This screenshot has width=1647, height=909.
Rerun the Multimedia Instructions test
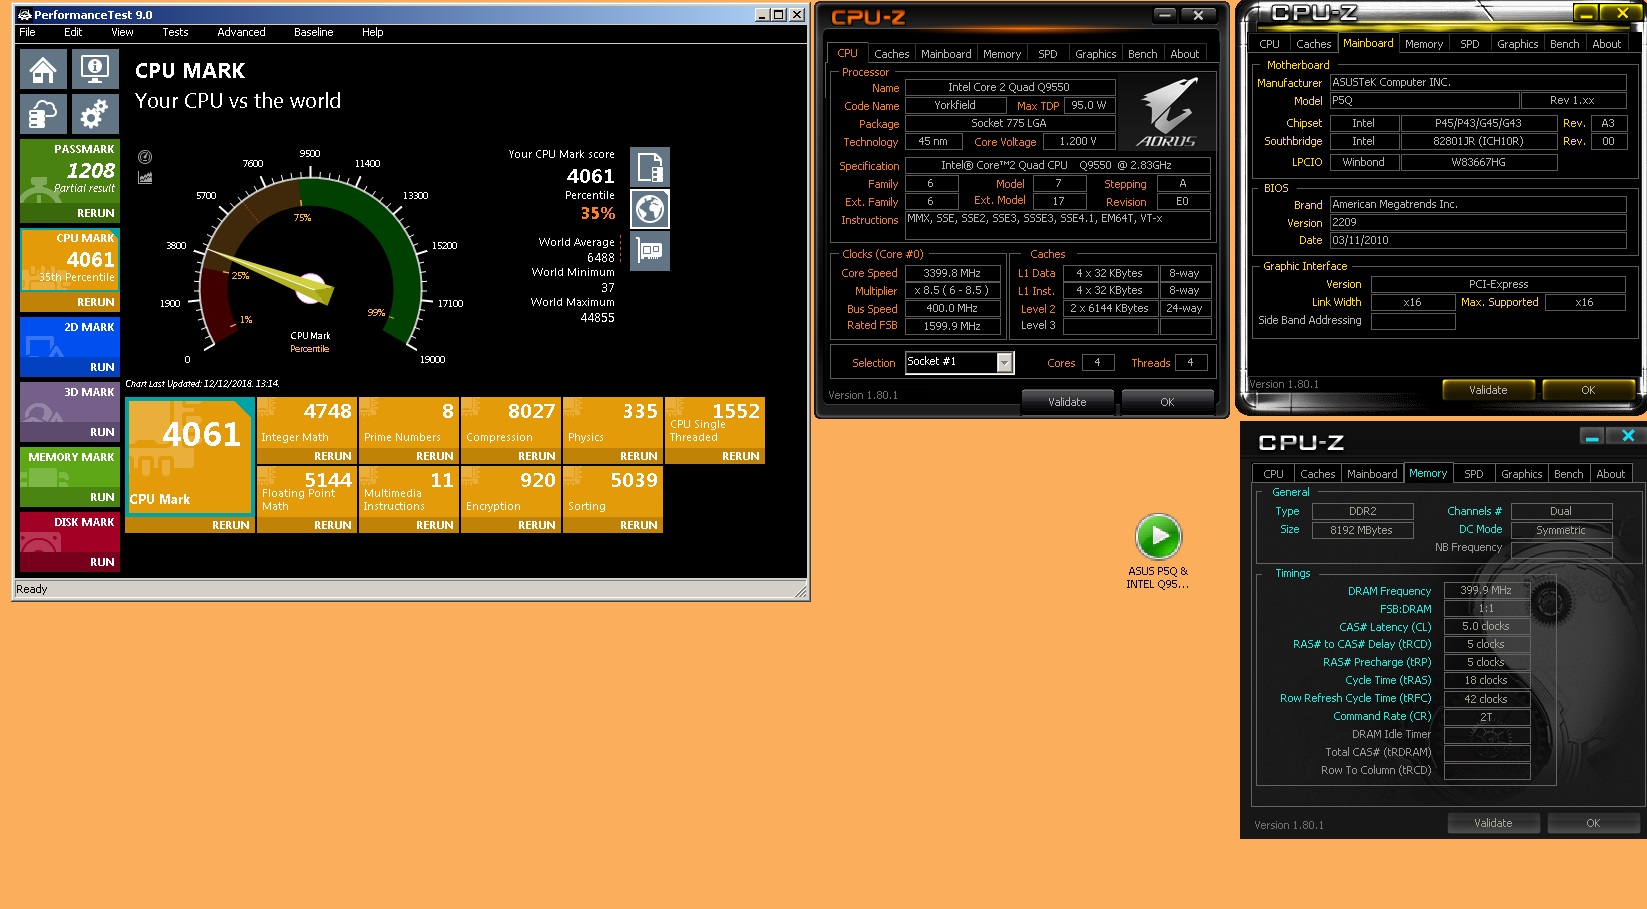[x=434, y=525]
